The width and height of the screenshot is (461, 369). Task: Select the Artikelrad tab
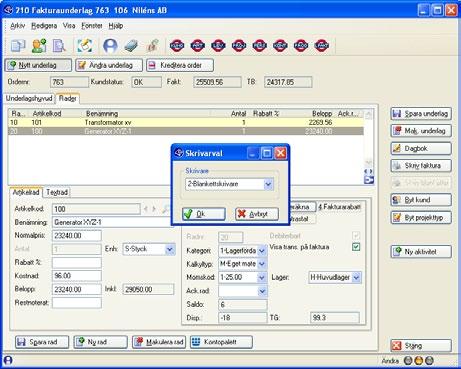[x=26, y=192]
